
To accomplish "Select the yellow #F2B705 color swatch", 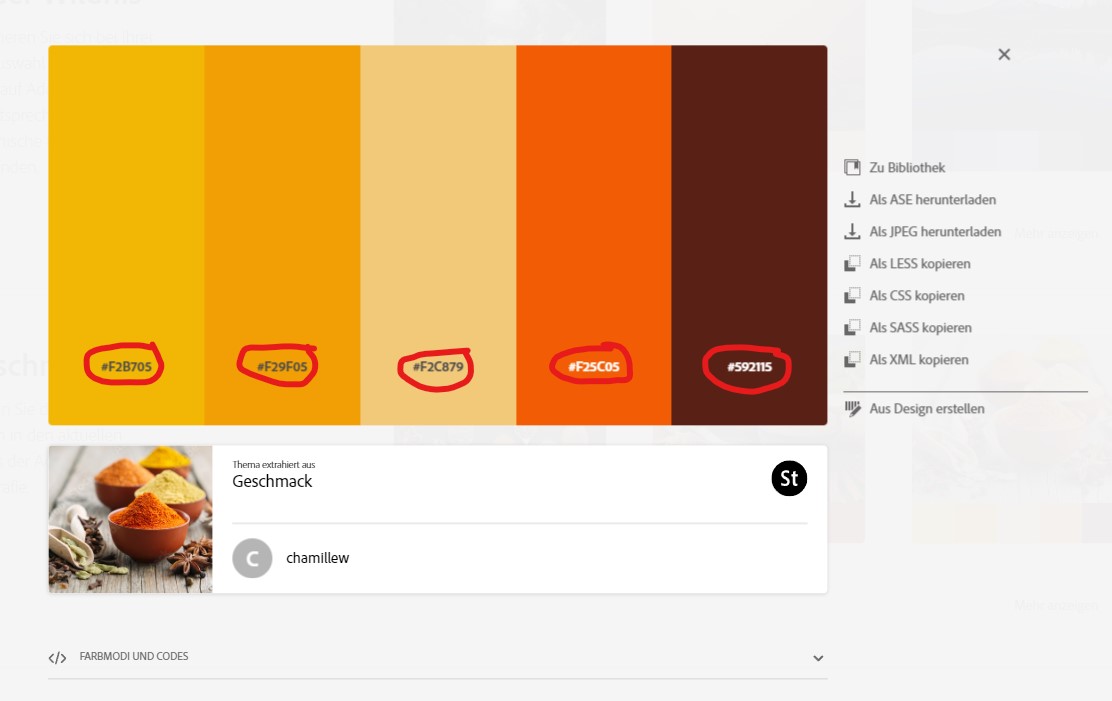I will click(126, 235).
